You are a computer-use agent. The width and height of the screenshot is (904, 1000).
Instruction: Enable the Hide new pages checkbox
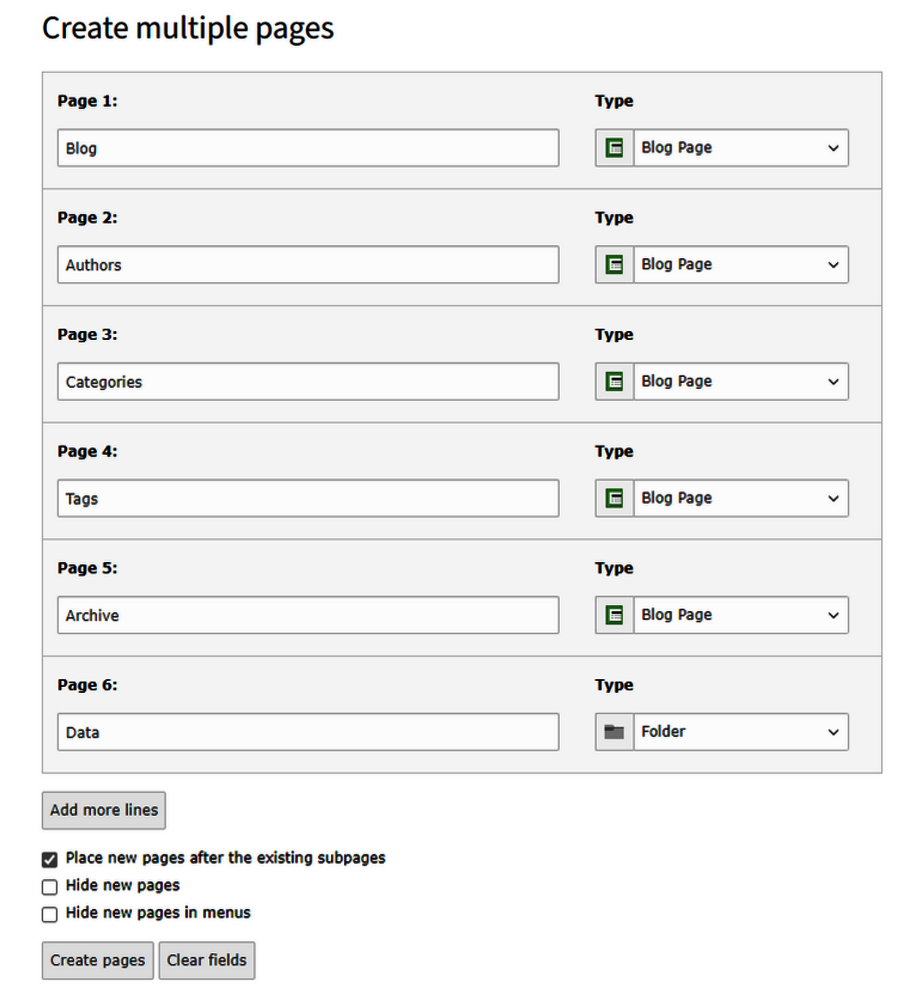click(x=50, y=886)
